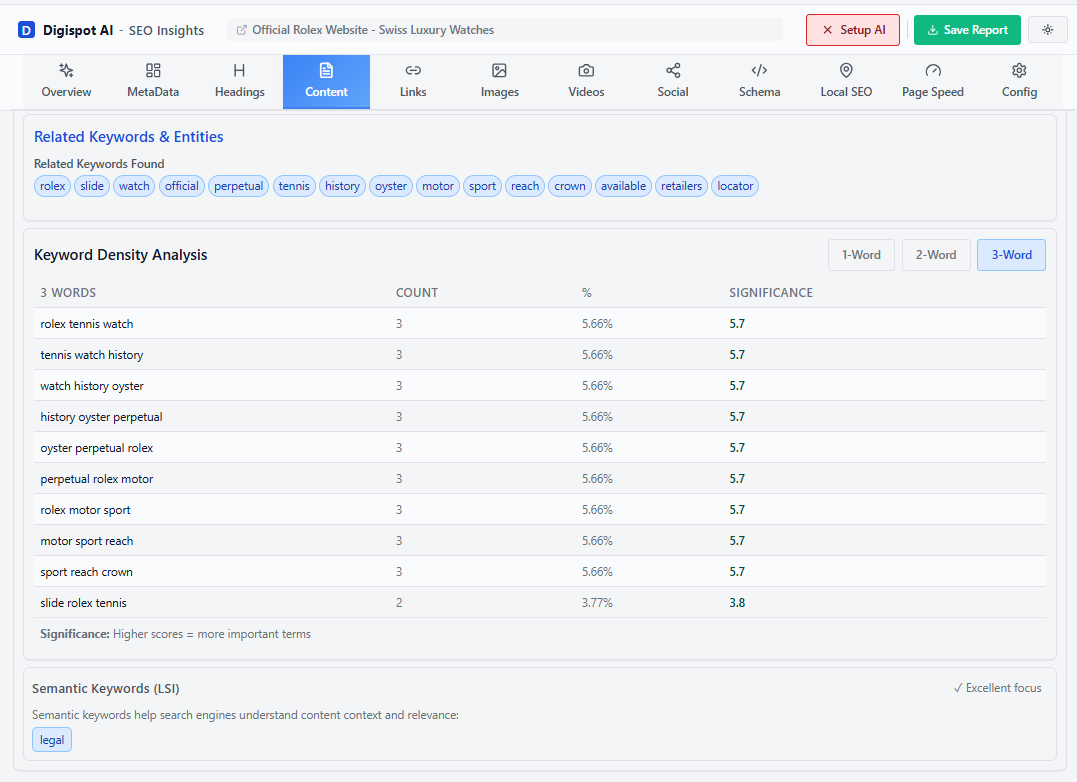Expand the Content section details
The width and height of the screenshot is (1077, 782).
pyautogui.click(x=326, y=80)
